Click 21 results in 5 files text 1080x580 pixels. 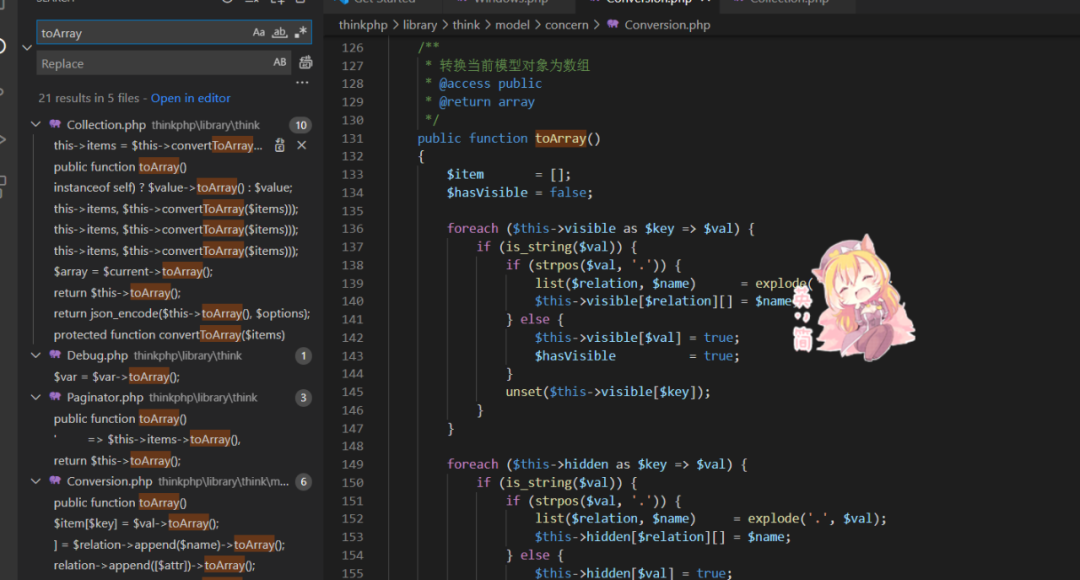(x=89, y=98)
